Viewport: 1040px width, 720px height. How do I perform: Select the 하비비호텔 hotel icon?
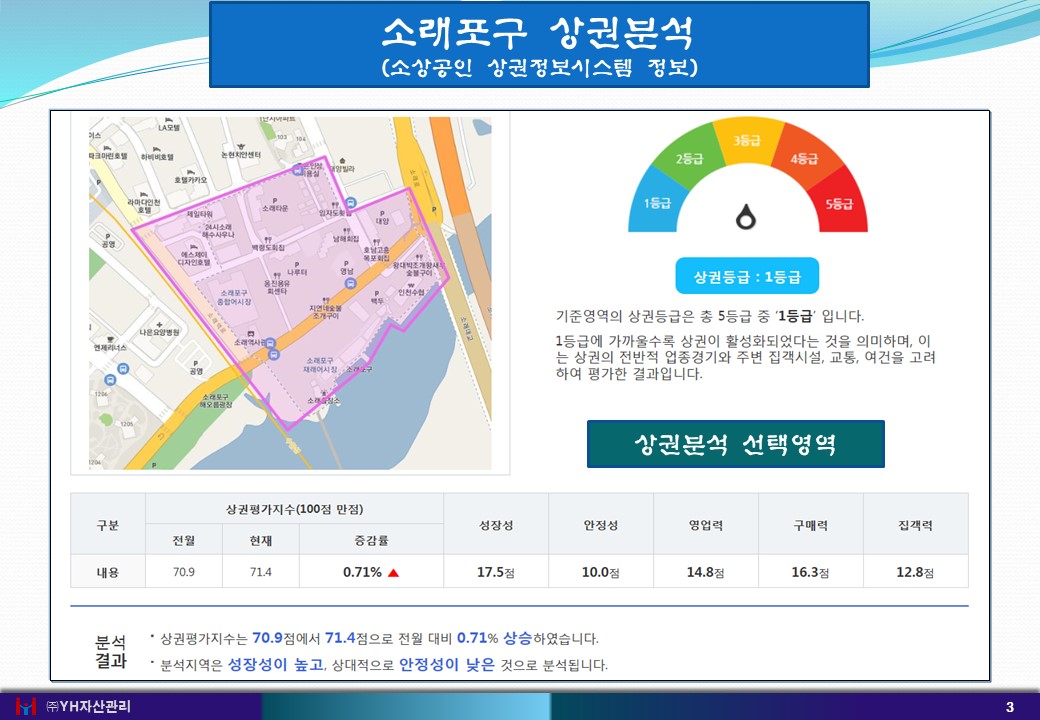[157, 149]
